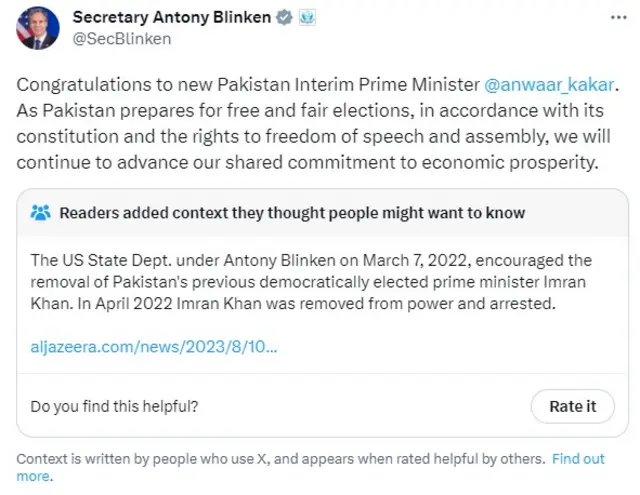Open the aljazeera.com news link
This screenshot has height=495, width=640.
click(155, 346)
